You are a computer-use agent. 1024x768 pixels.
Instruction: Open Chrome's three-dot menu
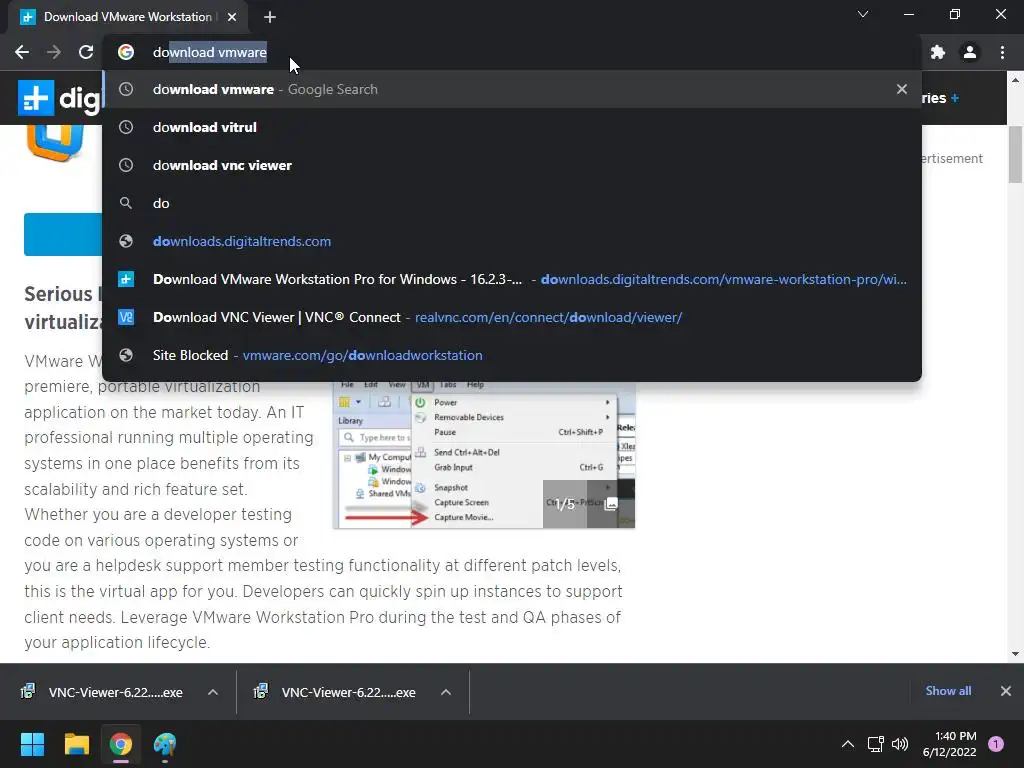tap(1002, 52)
